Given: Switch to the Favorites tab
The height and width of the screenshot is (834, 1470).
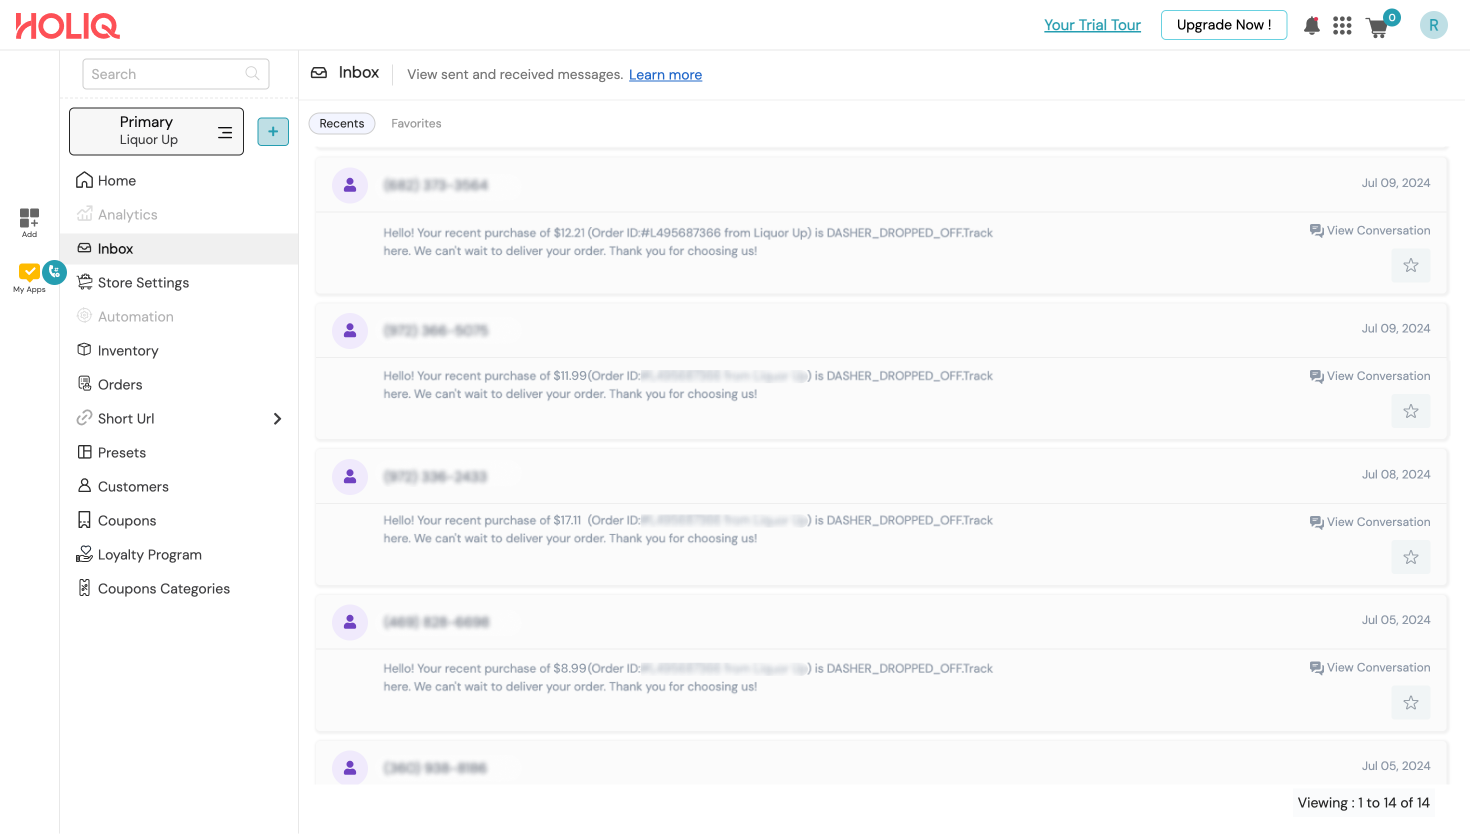Looking at the screenshot, I should 416,124.
